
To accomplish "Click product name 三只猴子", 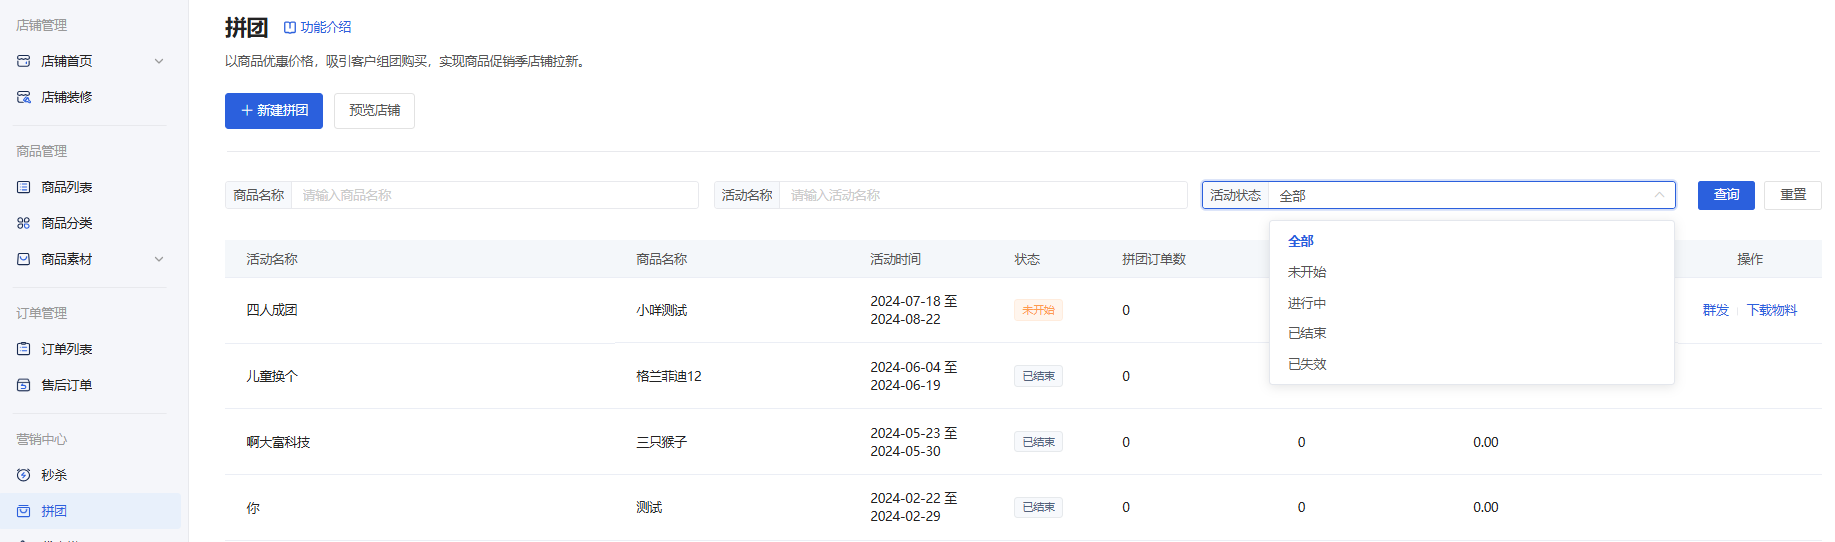I will [662, 442].
